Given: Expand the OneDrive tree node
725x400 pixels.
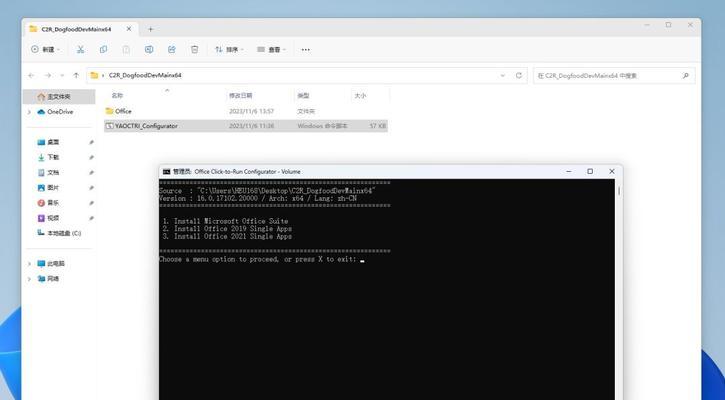Looking at the screenshot, I should point(30,112).
